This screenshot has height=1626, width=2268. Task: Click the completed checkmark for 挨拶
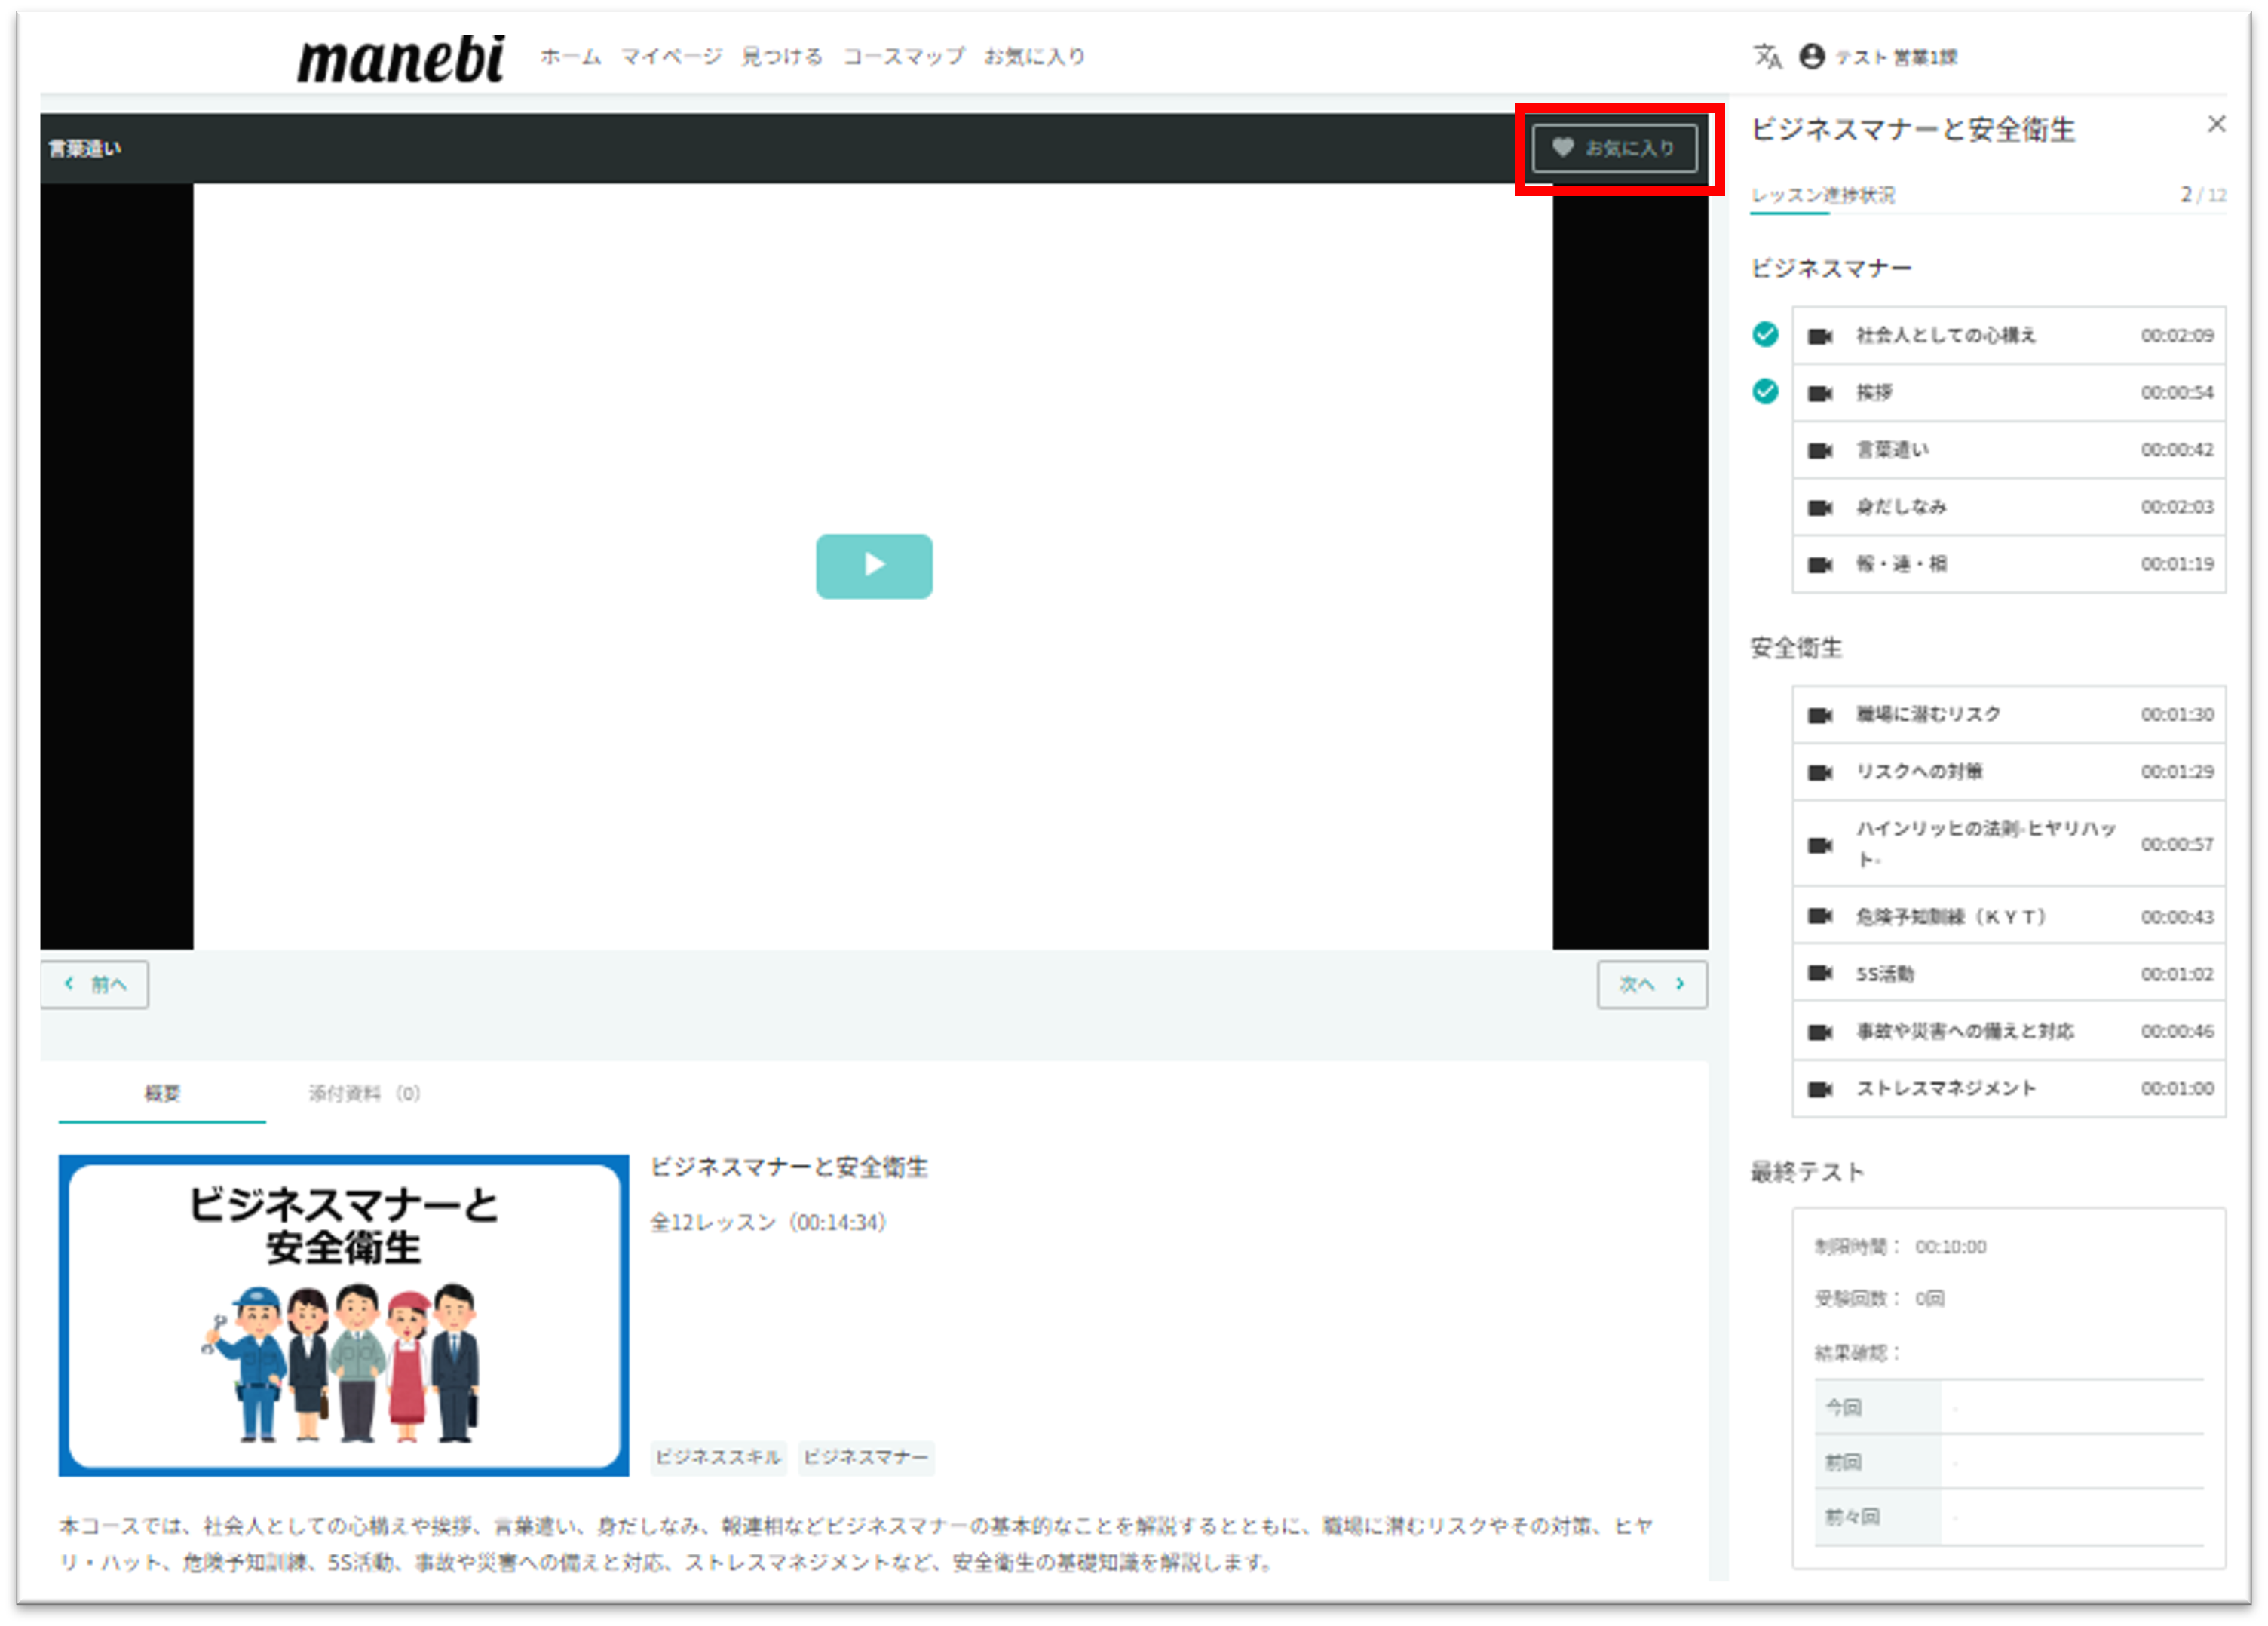(x=1765, y=391)
